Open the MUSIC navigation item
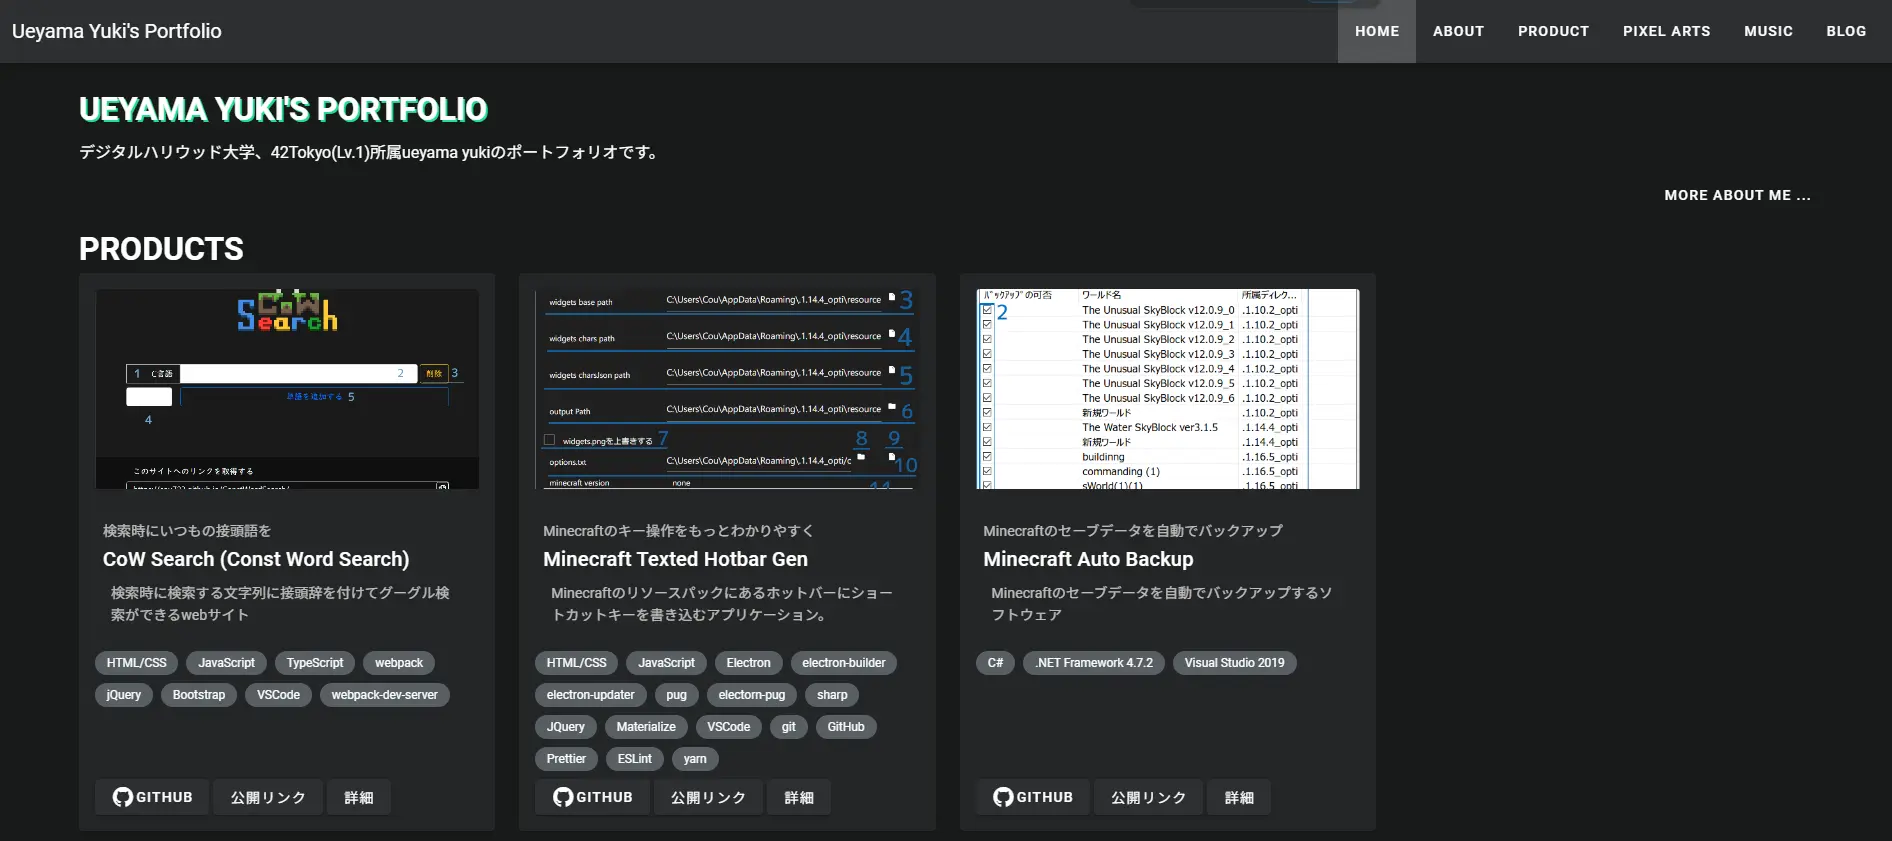The width and height of the screenshot is (1892, 841). 1768,31
